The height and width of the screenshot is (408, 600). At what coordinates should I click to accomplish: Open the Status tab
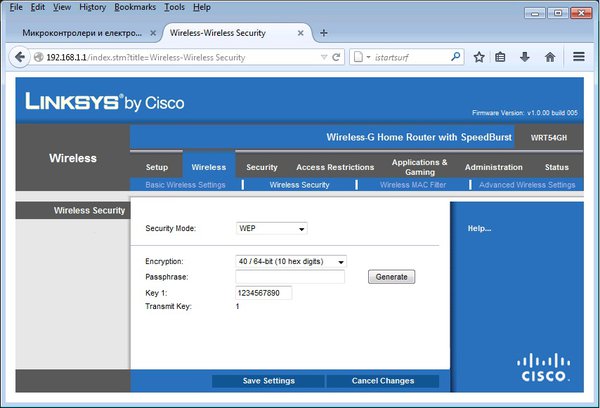(x=556, y=167)
